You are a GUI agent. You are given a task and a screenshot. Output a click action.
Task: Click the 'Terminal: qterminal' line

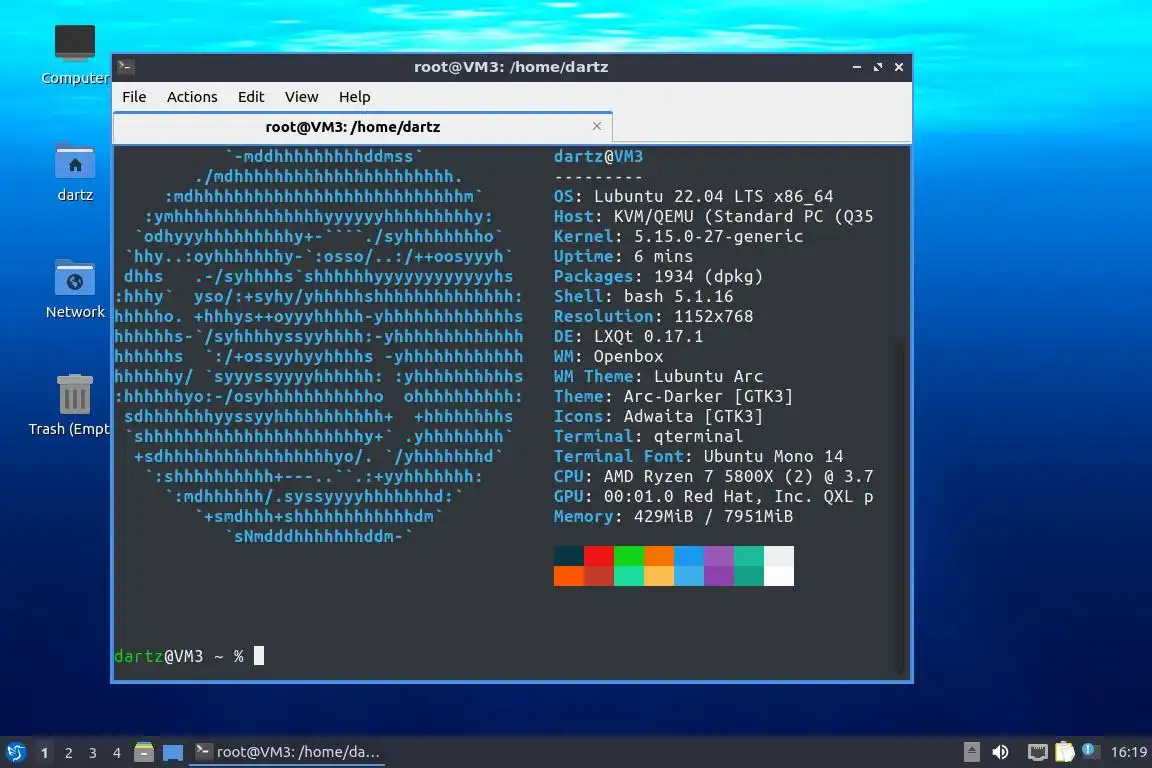[648, 436]
